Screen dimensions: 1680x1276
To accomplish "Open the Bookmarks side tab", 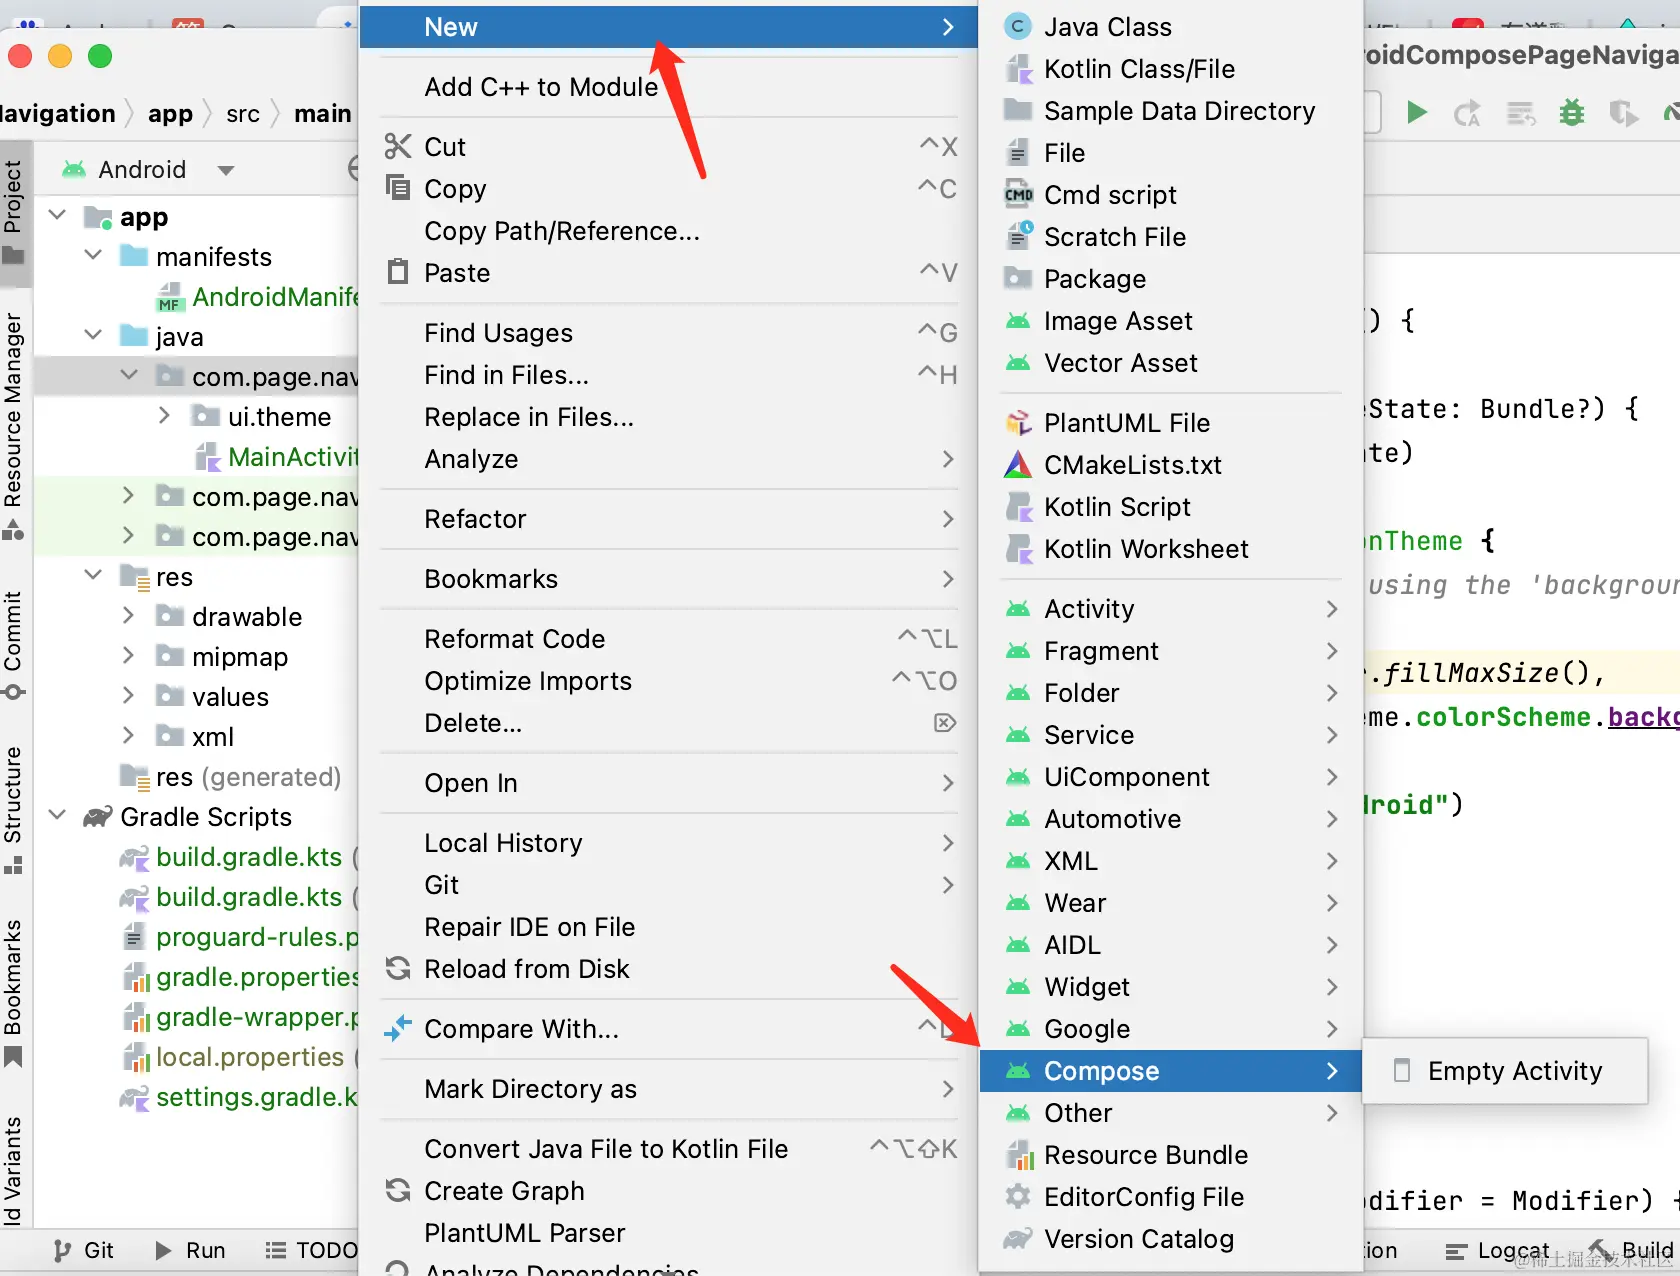I will pos(14,993).
